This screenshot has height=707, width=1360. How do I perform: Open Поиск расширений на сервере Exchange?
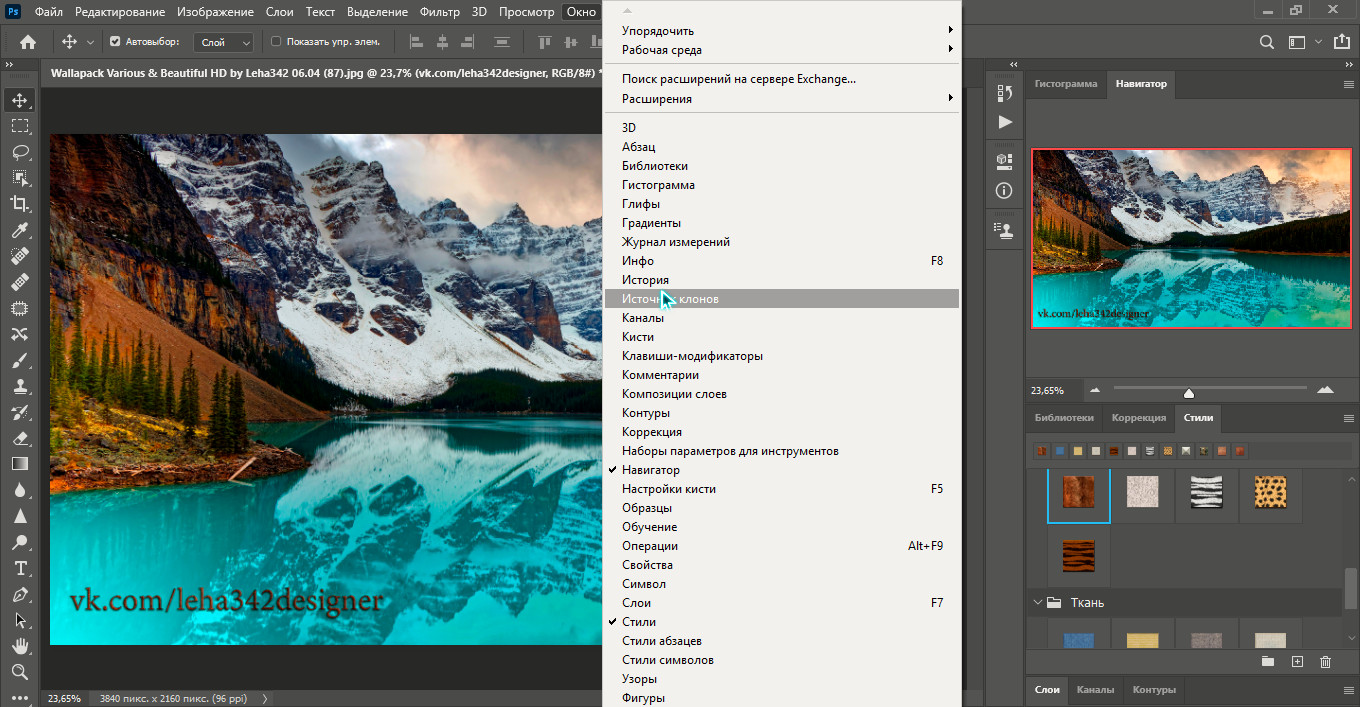(738, 79)
